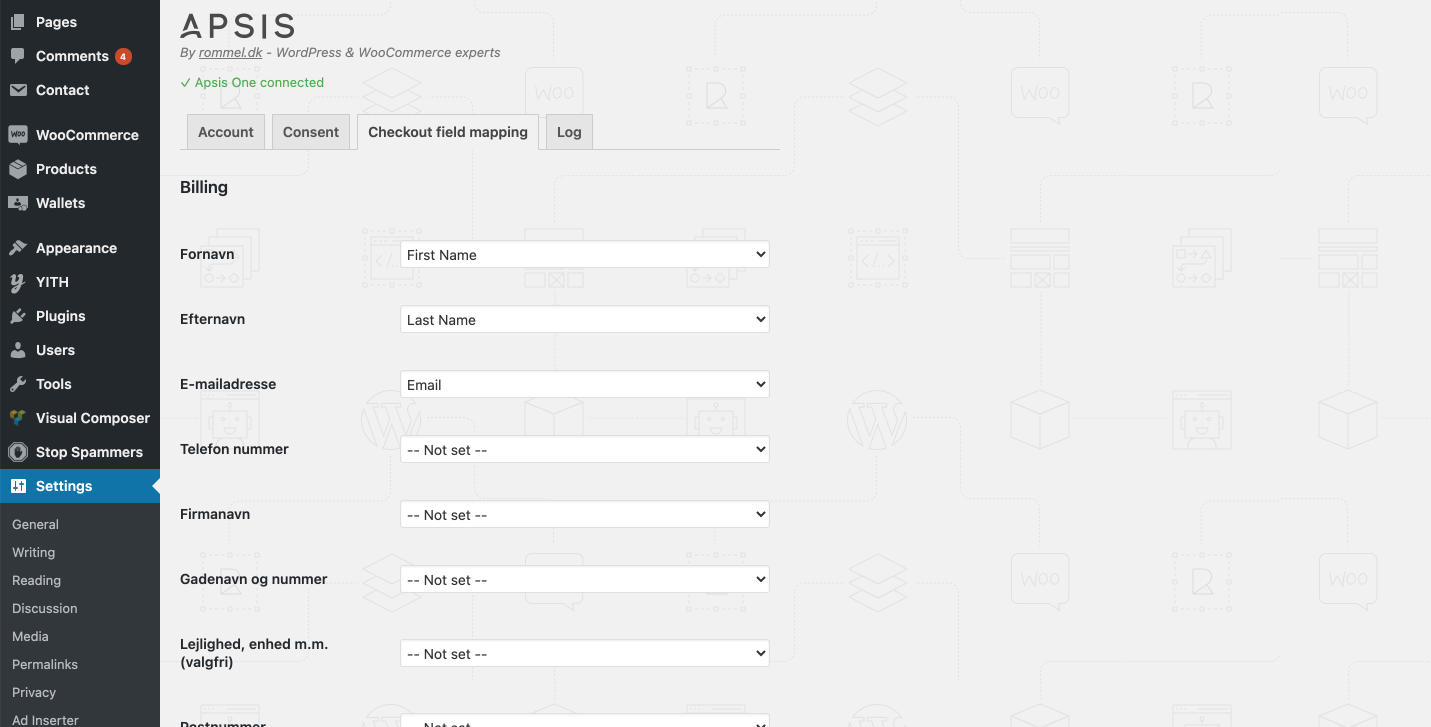Open the Gadenavn og nummer dropdown
This screenshot has height=727, width=1431.
point(585,580)
